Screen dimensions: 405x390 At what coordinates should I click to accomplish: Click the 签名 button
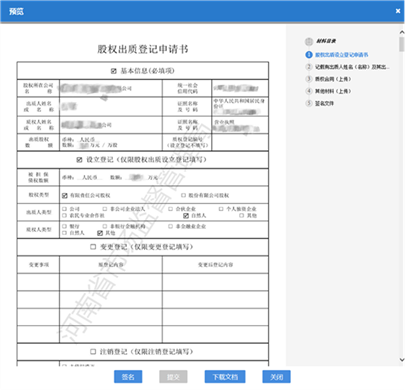tap(128, 377)
